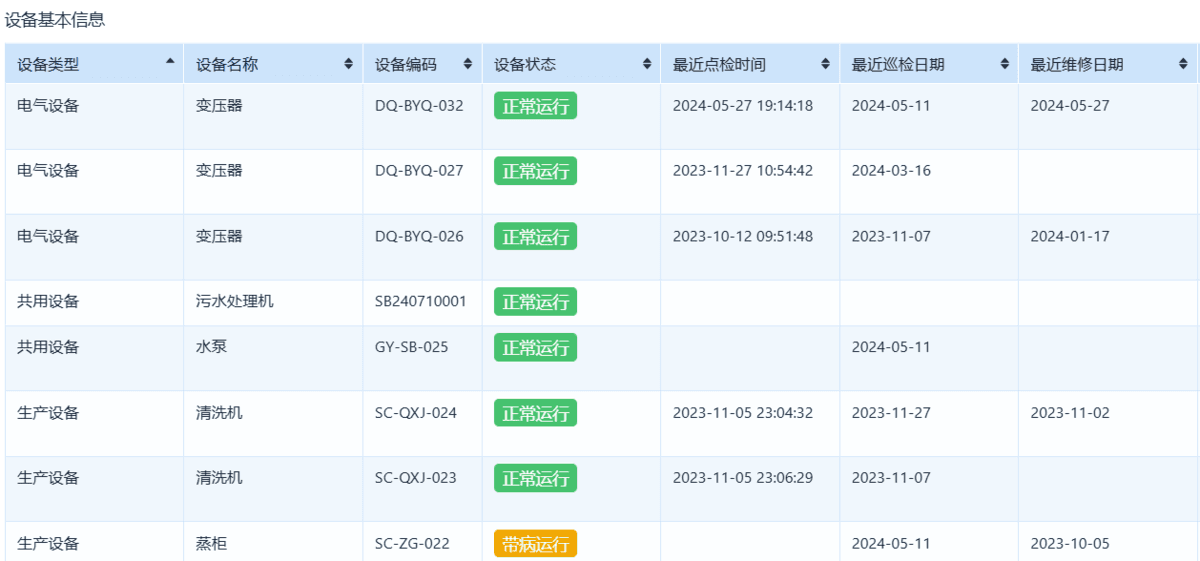The image size is (1200, 561).
Task: Click patrol date 2023-11-07 in DQ-BYQ-026 row
Action: (891, 236)
